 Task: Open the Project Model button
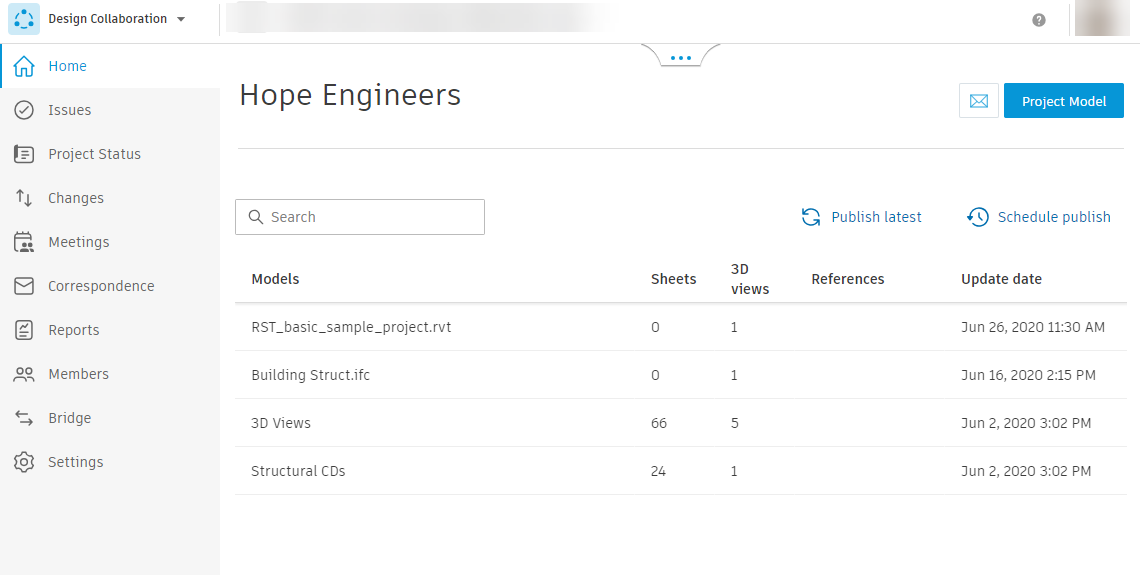(1063, 101)
